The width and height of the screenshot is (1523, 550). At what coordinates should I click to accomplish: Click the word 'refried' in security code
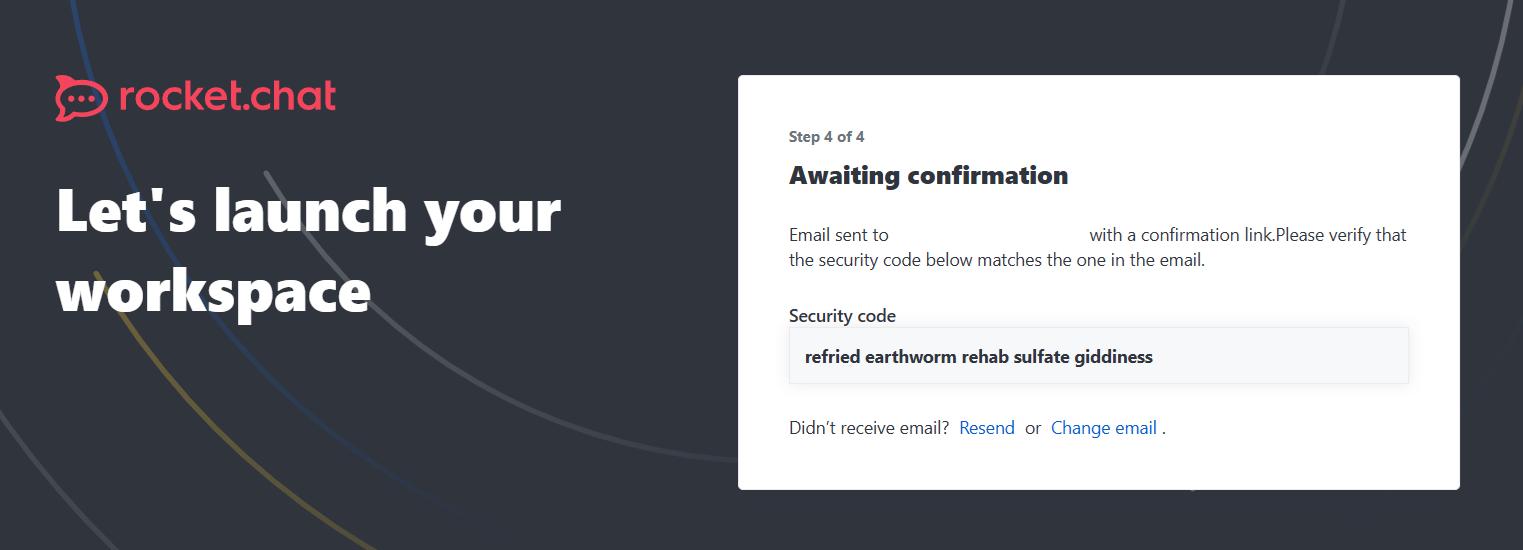pos(832,356)
